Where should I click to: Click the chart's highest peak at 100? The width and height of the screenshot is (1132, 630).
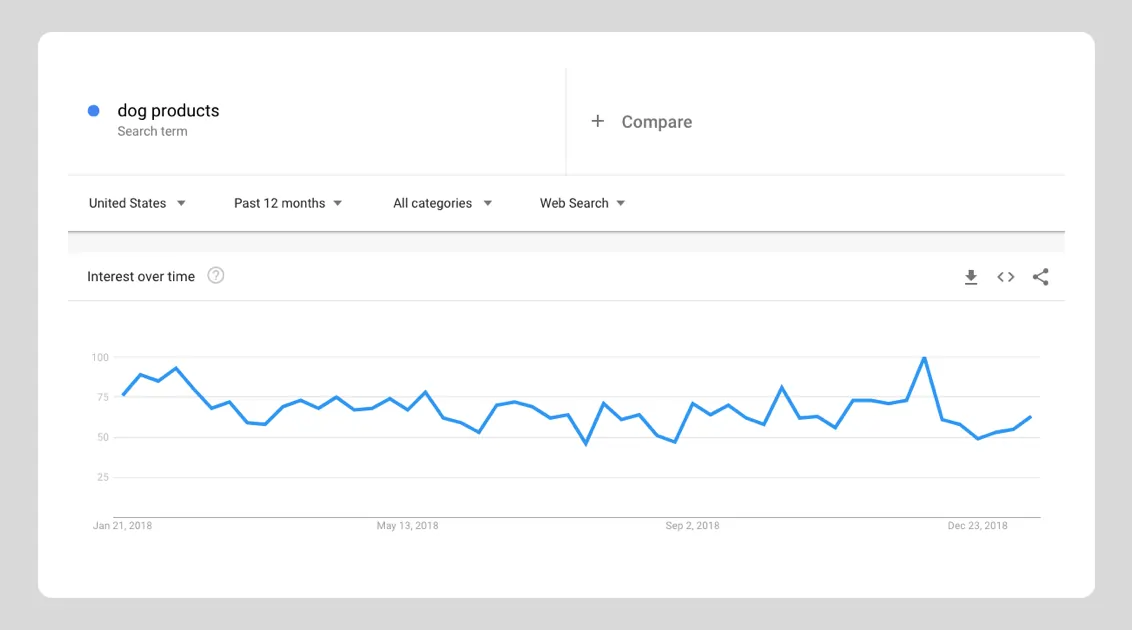pos(924,358)
